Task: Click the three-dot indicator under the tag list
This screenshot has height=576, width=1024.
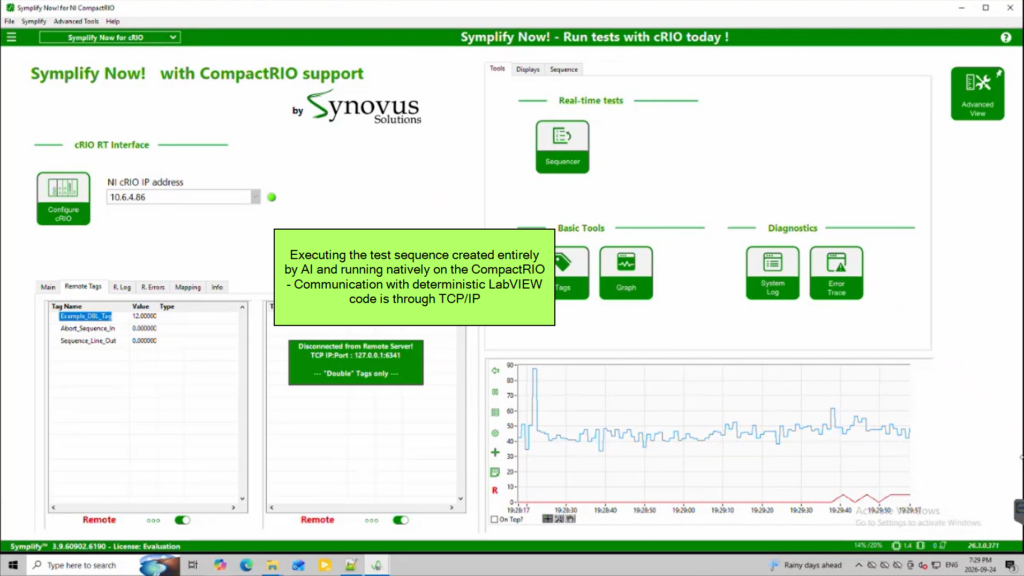Action: pyautogui.click(x=153, y=520)
